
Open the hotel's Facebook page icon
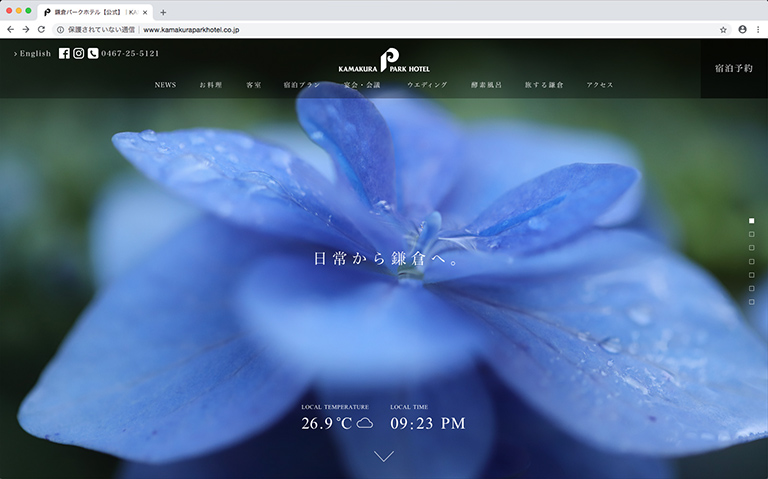(x=64, y=53)
